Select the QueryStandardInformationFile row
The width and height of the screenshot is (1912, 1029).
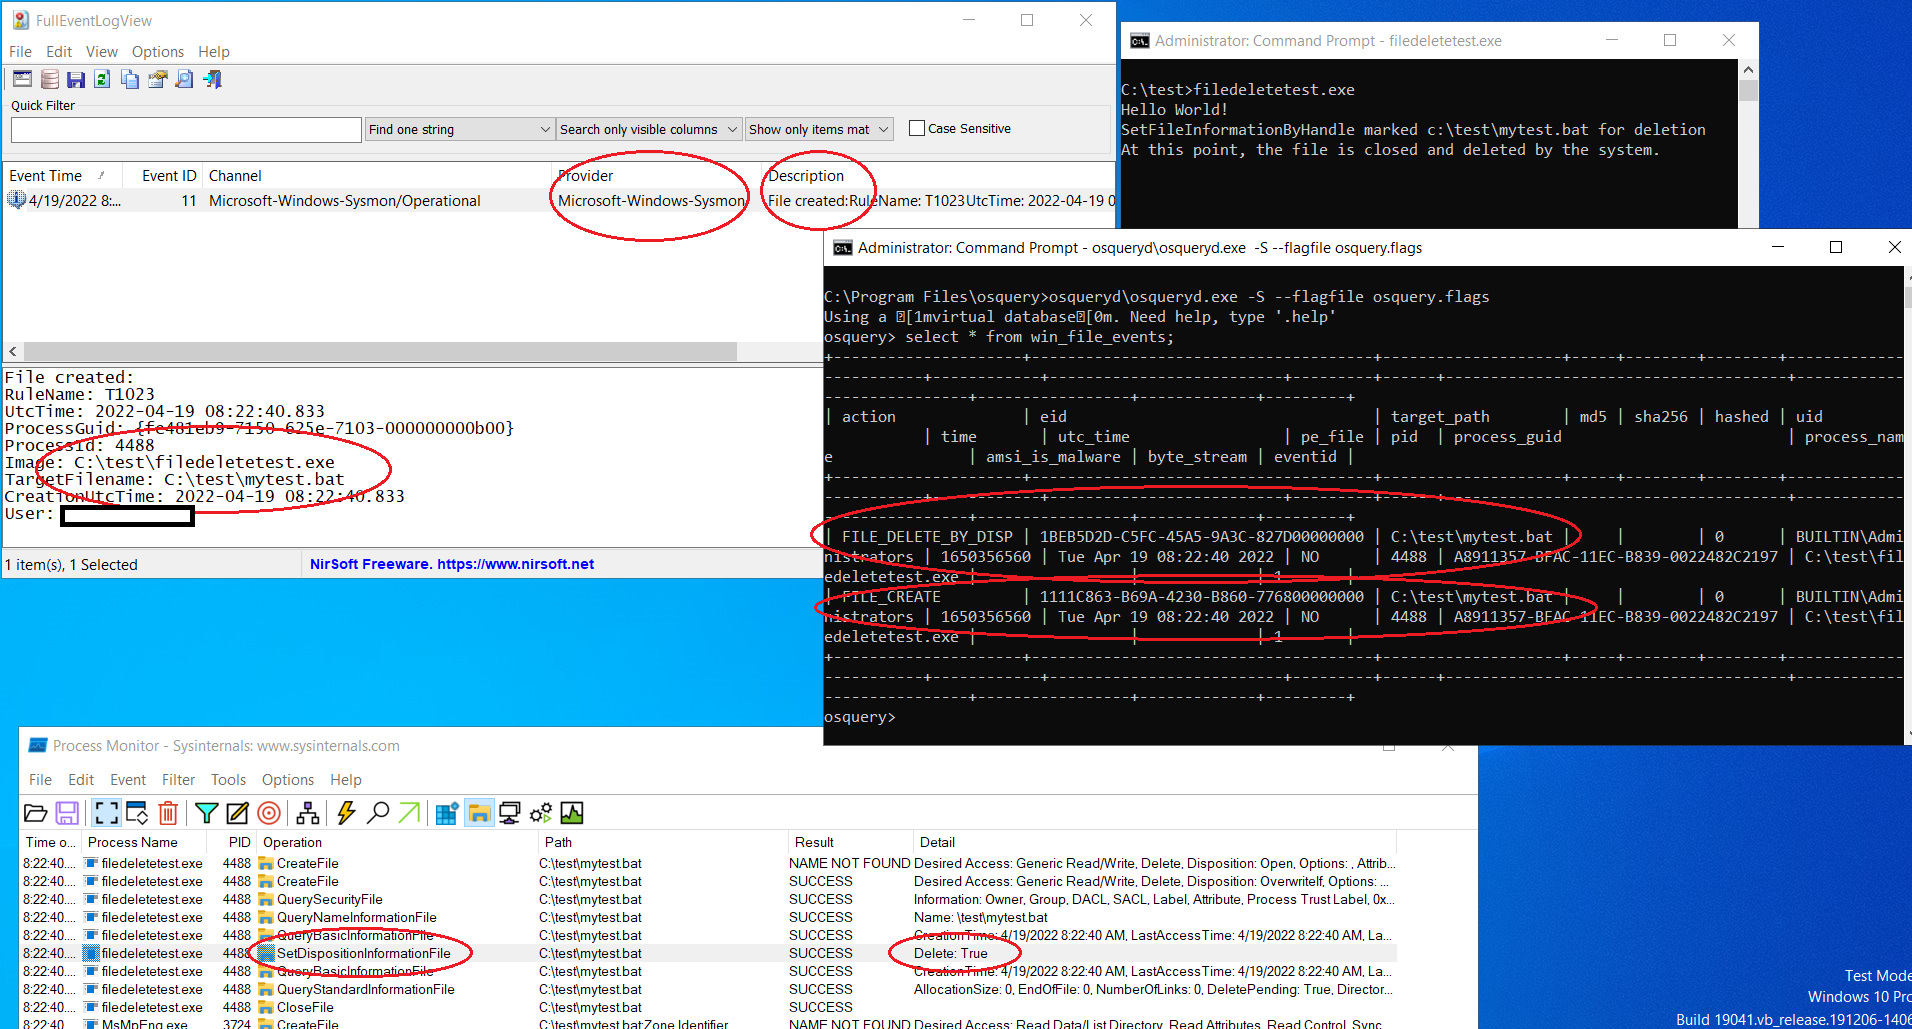click(708, 990)
